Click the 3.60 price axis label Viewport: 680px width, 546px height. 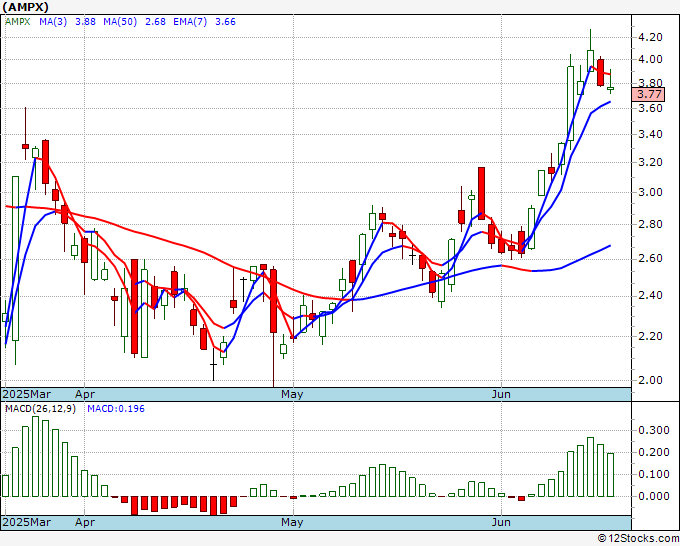click(x=650, y=108)
